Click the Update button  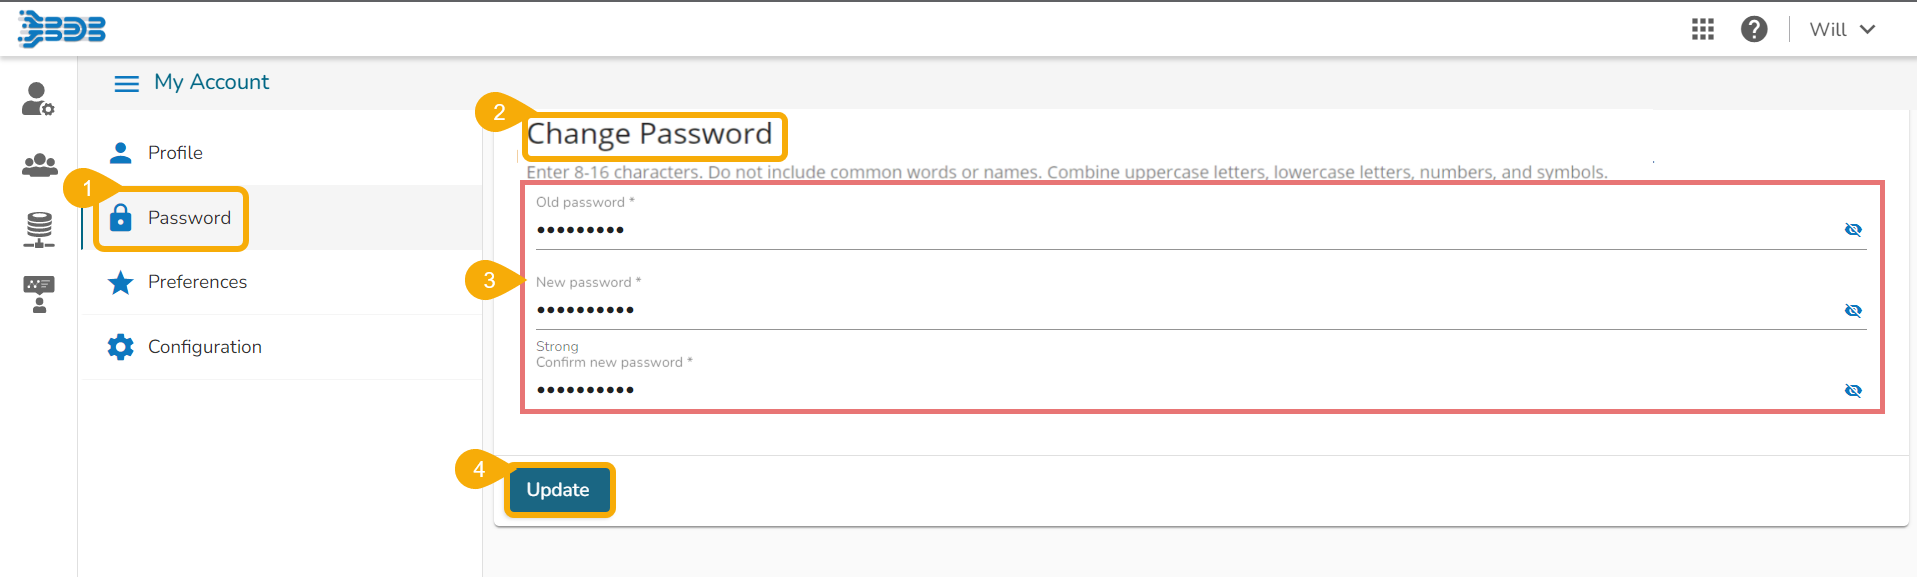tap(558, 490)
